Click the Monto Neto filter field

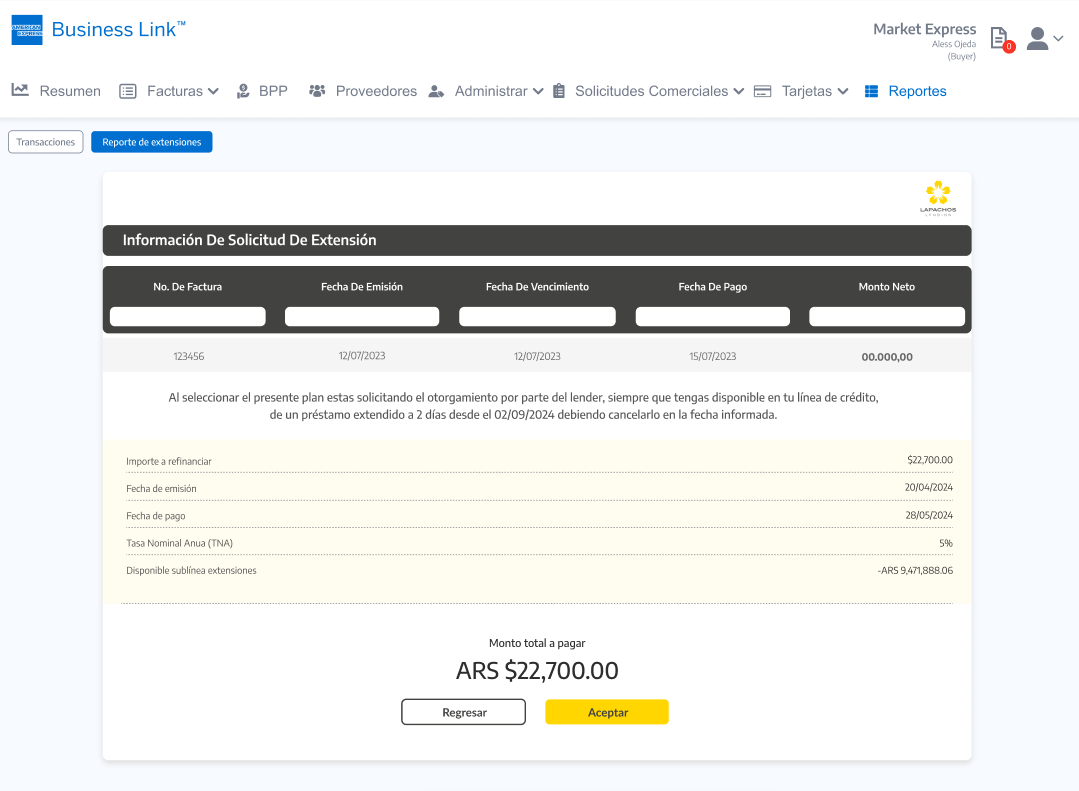887,317
